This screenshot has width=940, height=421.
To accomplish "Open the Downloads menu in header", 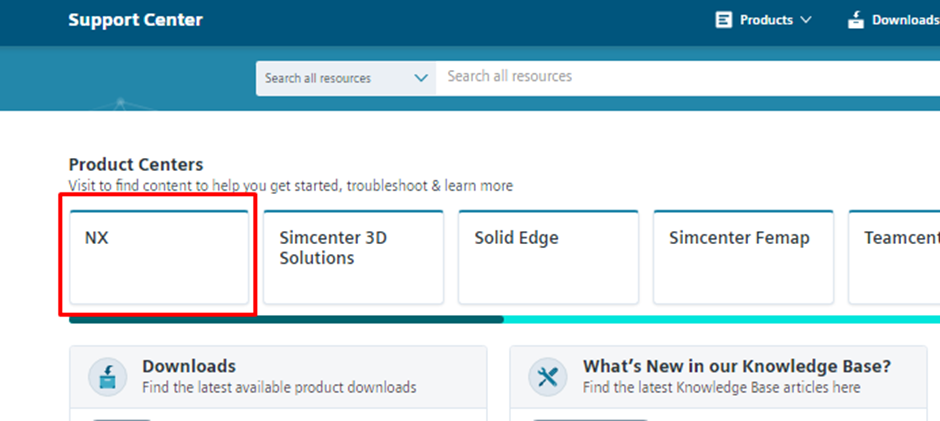I will pos(893,20).
